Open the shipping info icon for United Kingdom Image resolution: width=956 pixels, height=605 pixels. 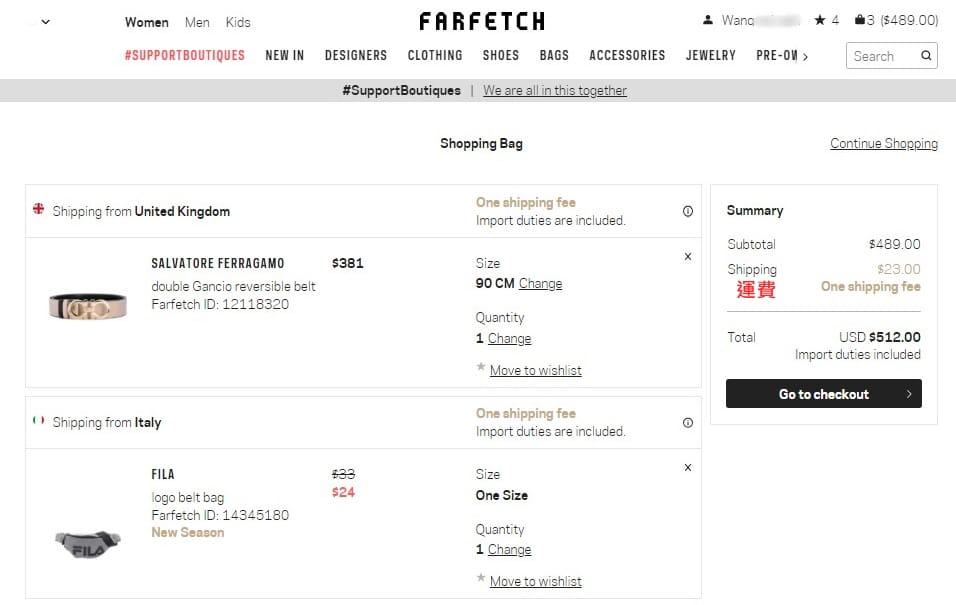point(688,211)
